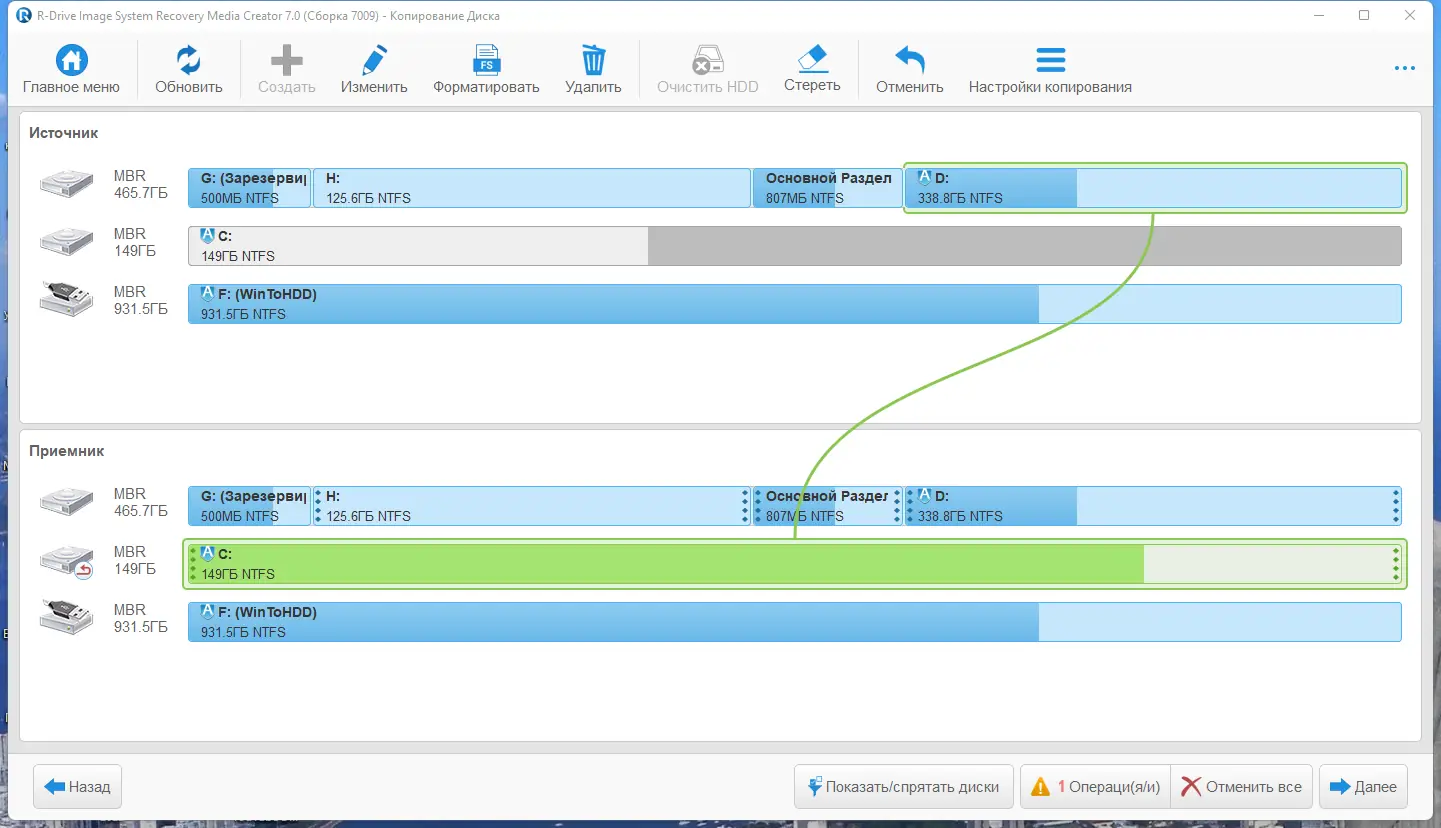Viewport: 1441px width, 828px height.
Task: Go to Главное меню home icon
Action: (x=71, y=61)
